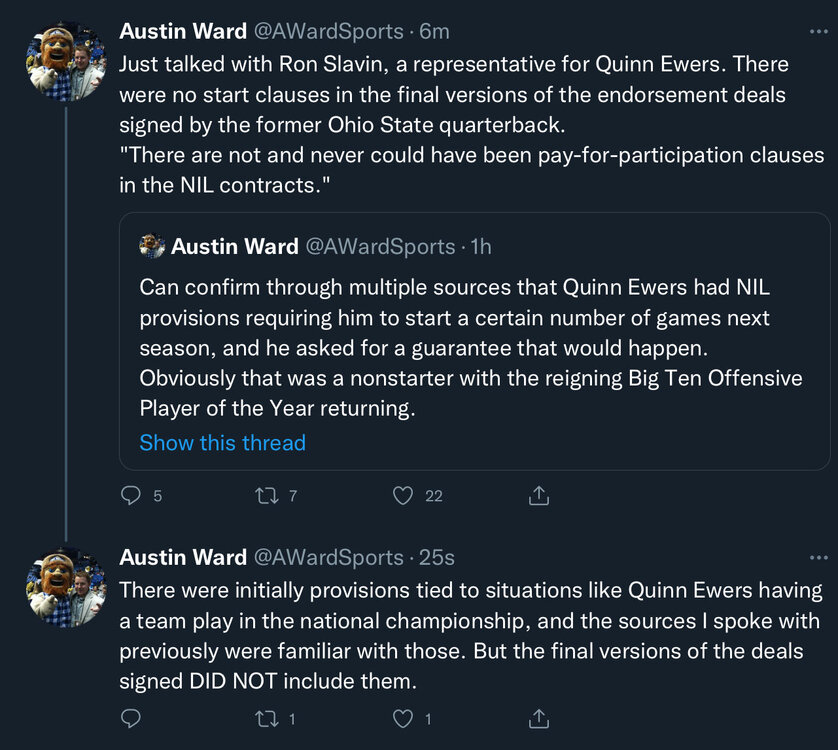Click the 6m timestamp on first tweet
This screenshot has width=838, height=750.
tap(434, 32)
